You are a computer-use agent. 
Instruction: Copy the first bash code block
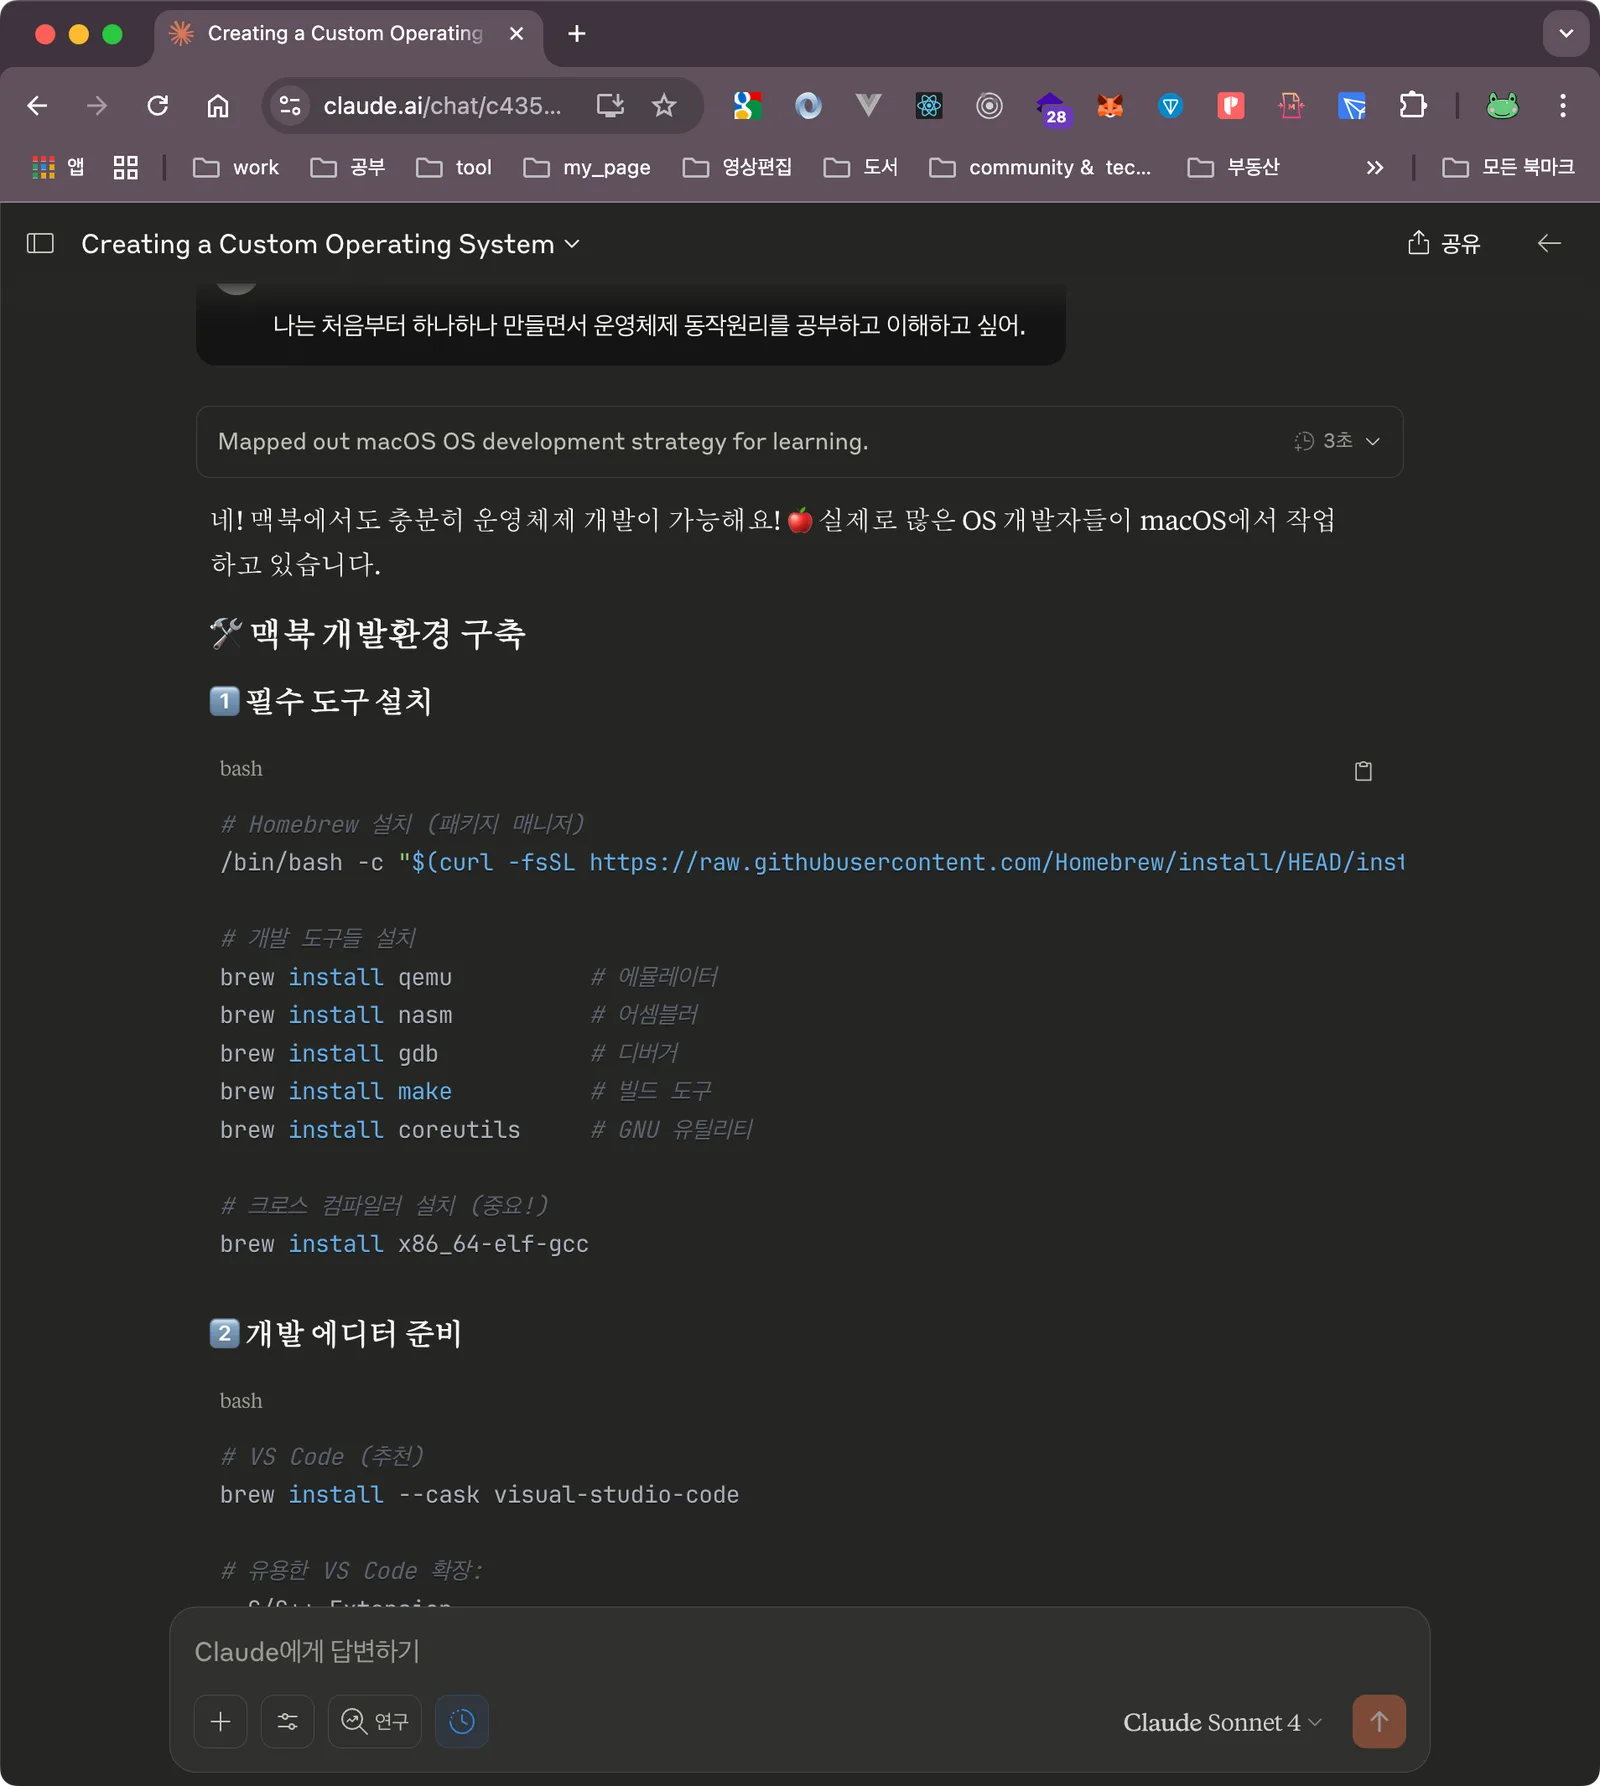point(1363,770)
